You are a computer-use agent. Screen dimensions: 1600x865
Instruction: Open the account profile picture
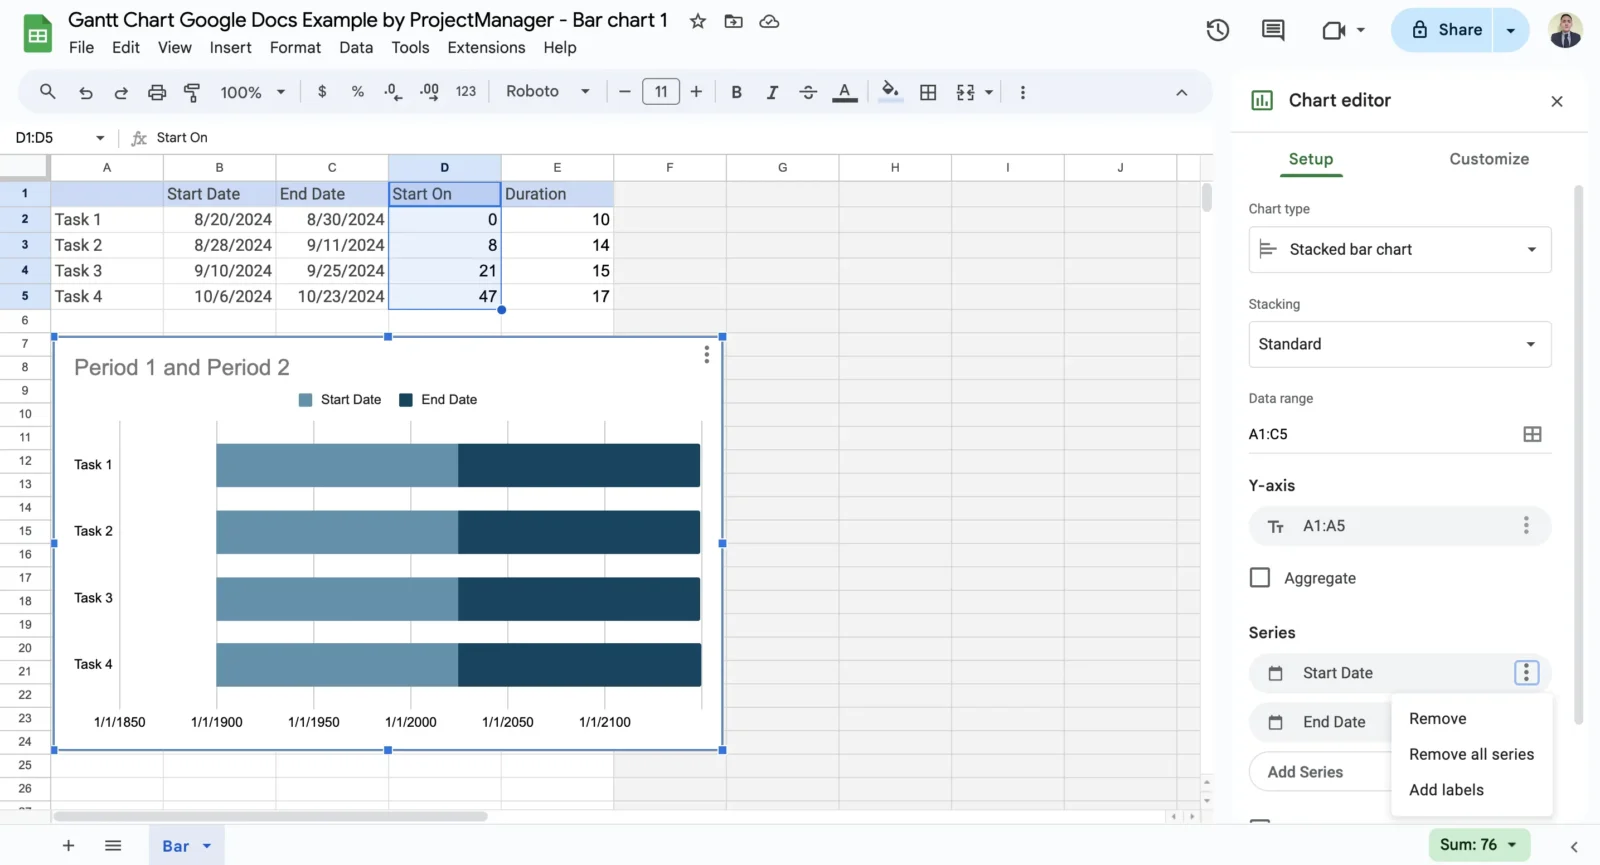tap(1565, 30)
